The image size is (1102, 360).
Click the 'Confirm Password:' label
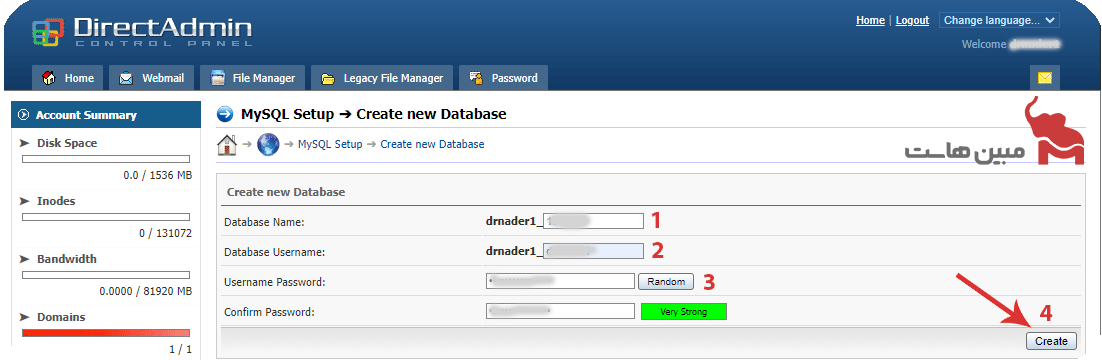point(268,311)
